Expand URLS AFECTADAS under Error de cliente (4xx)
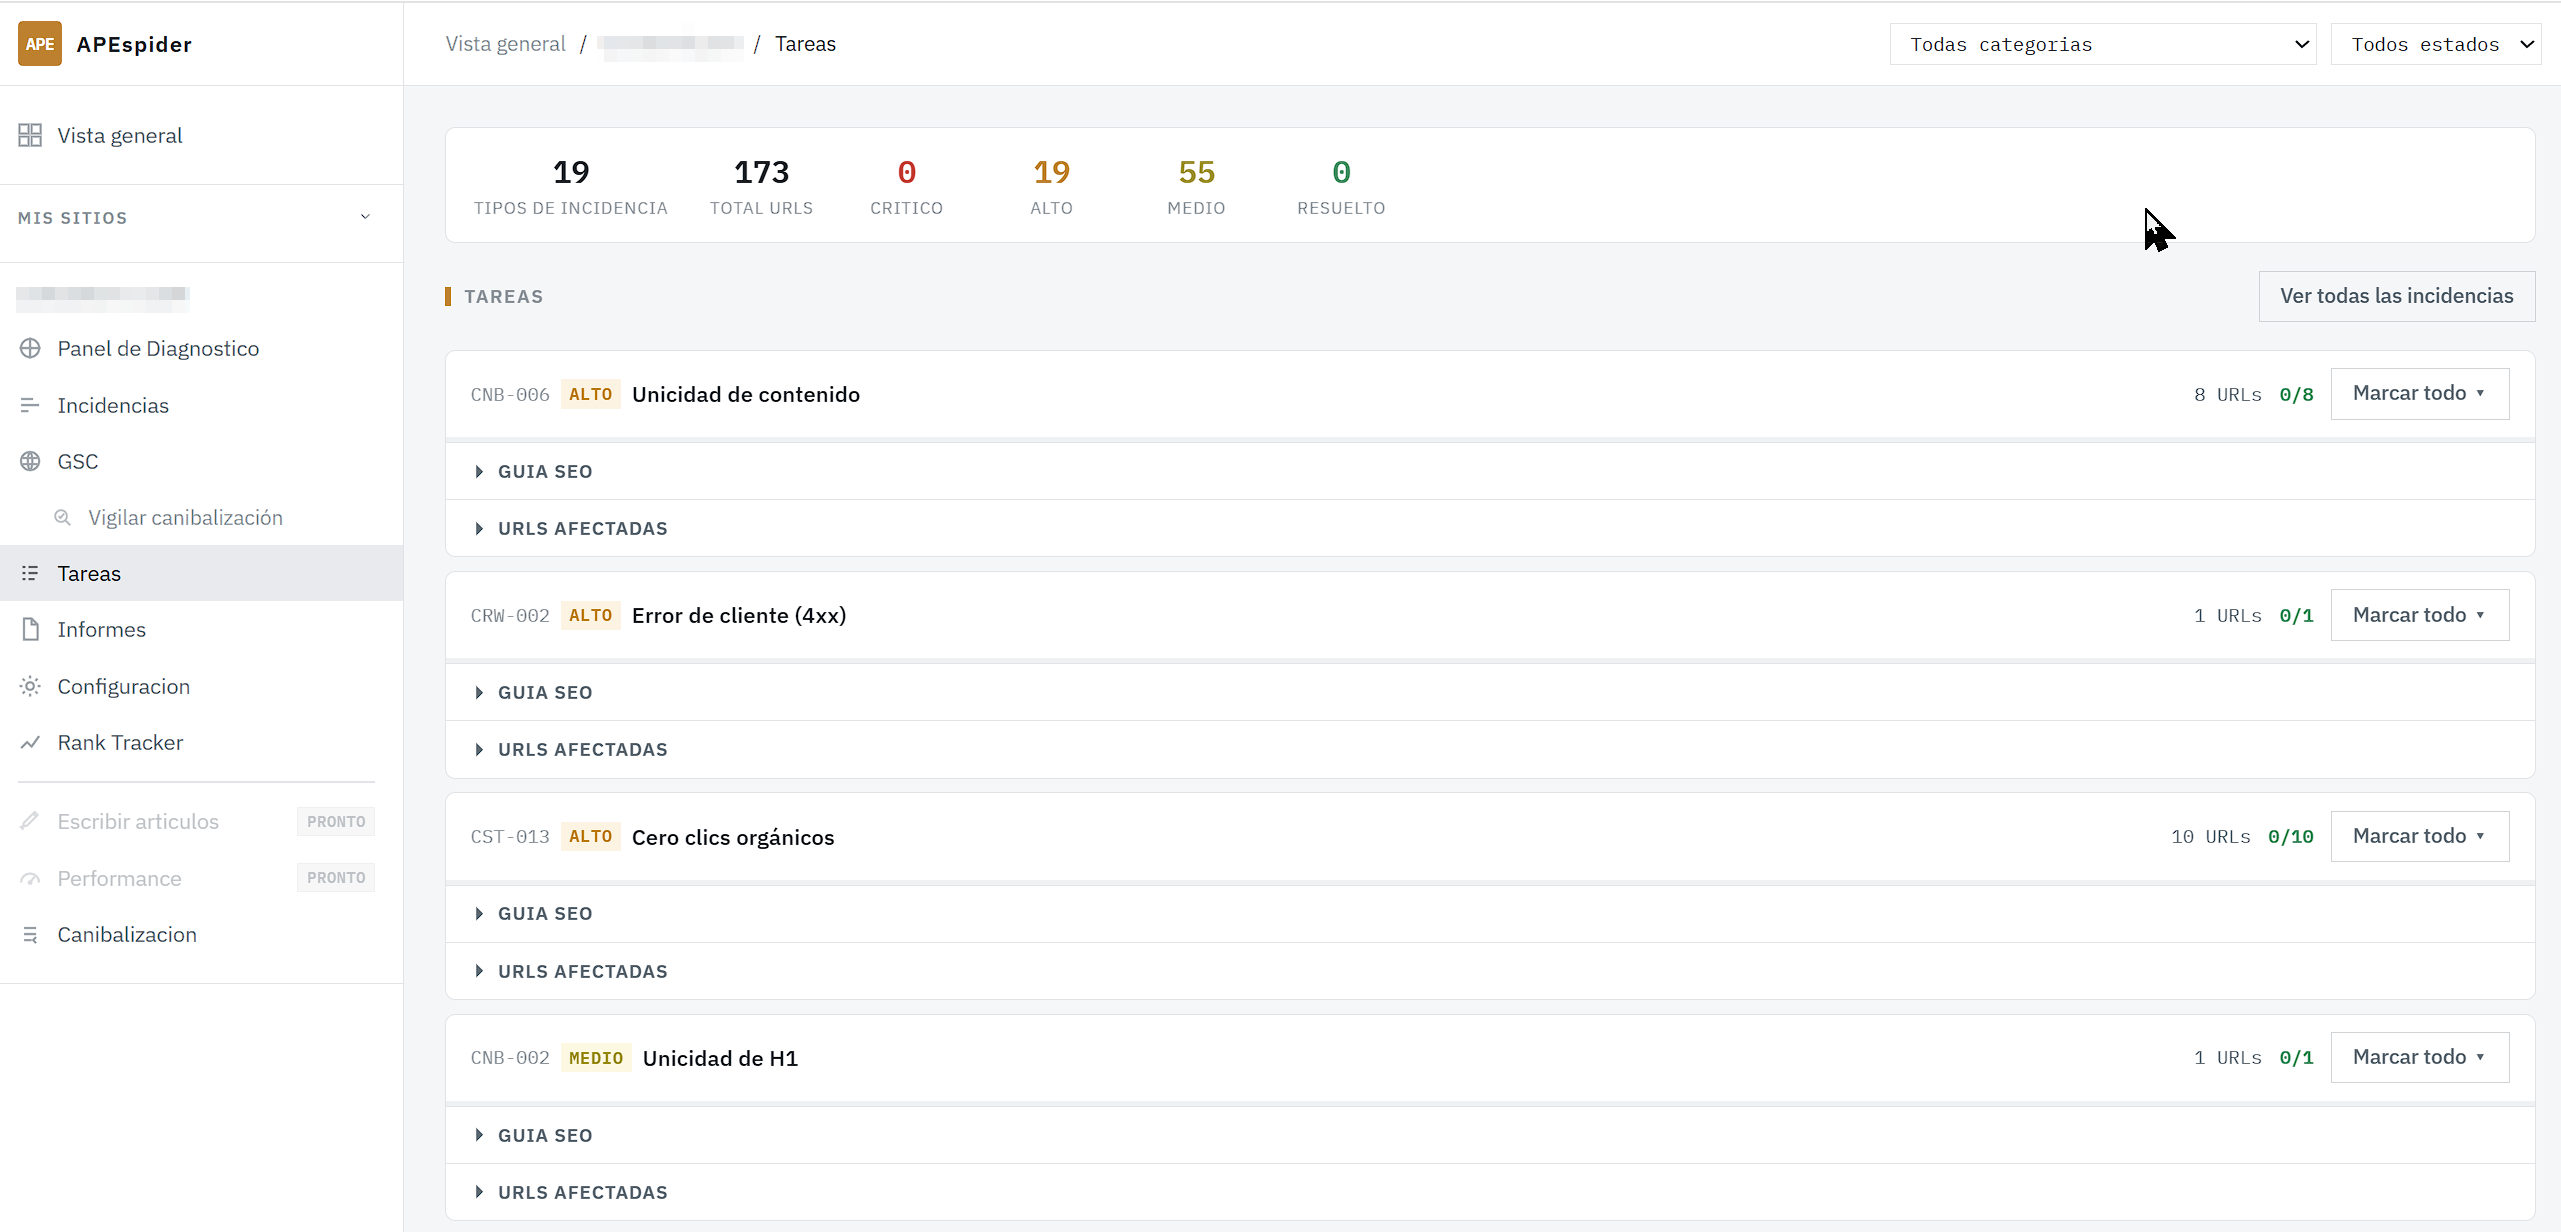 (x=1490, y=749)
